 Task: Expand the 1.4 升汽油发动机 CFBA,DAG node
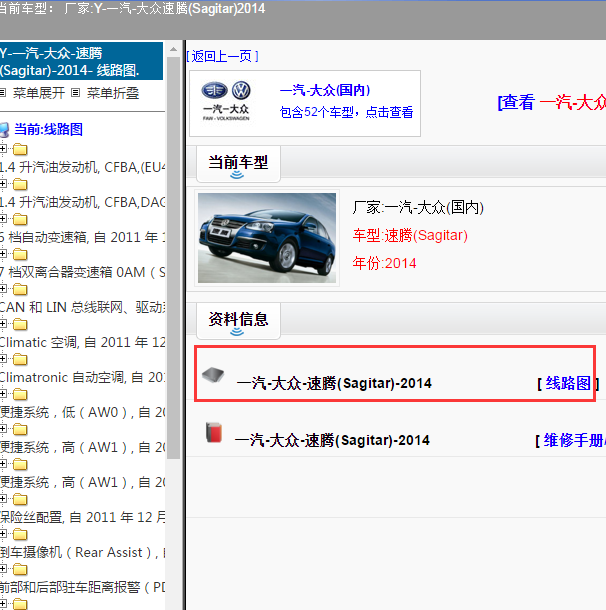point(3,184)
